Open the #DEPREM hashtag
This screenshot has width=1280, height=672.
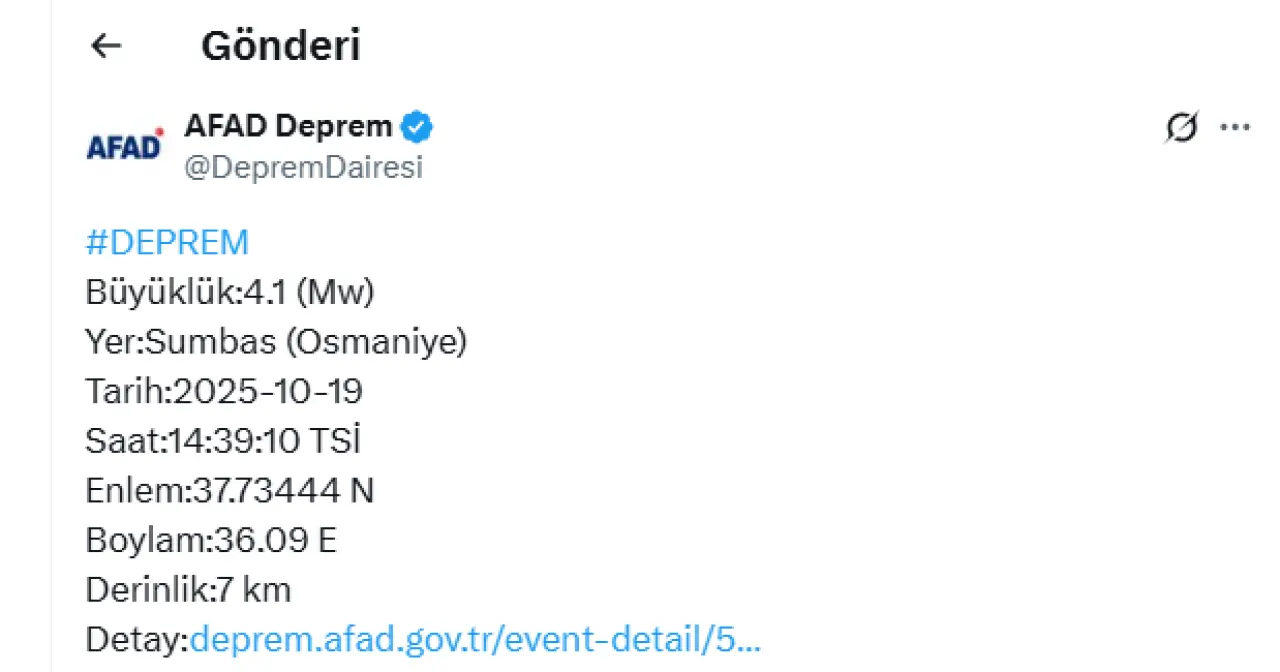pos(167,243)
